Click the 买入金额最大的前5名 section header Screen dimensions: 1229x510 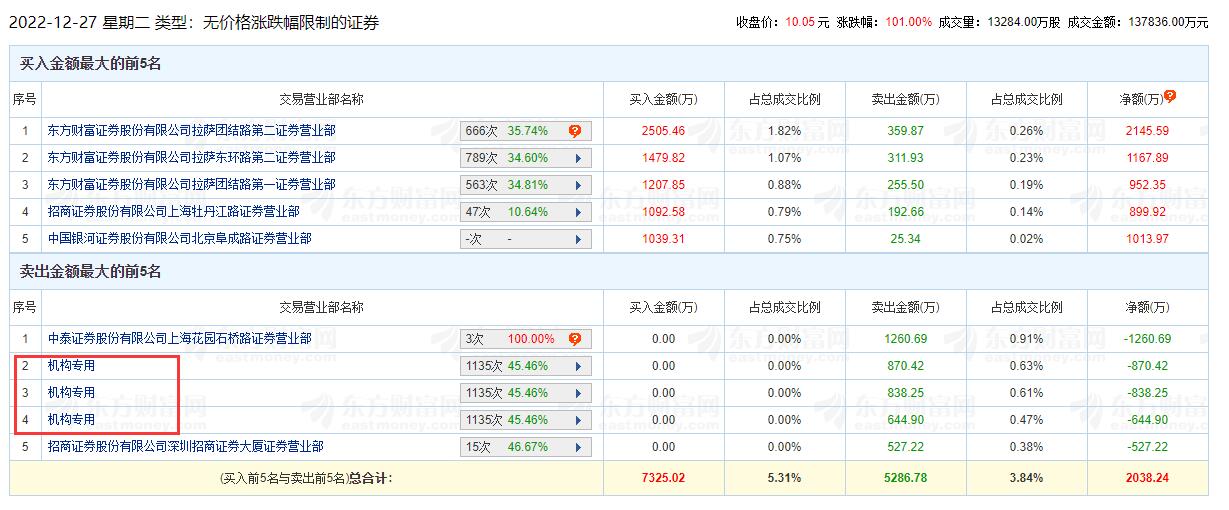[91, 64]
